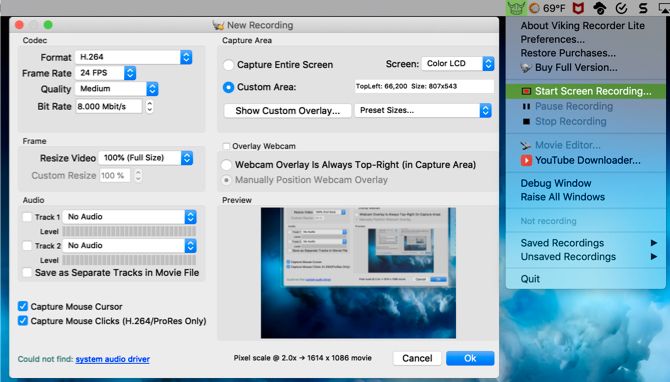
Task: Open About Viking Recorder Lite
Action: pyautogui.click(x=582, y=26)
